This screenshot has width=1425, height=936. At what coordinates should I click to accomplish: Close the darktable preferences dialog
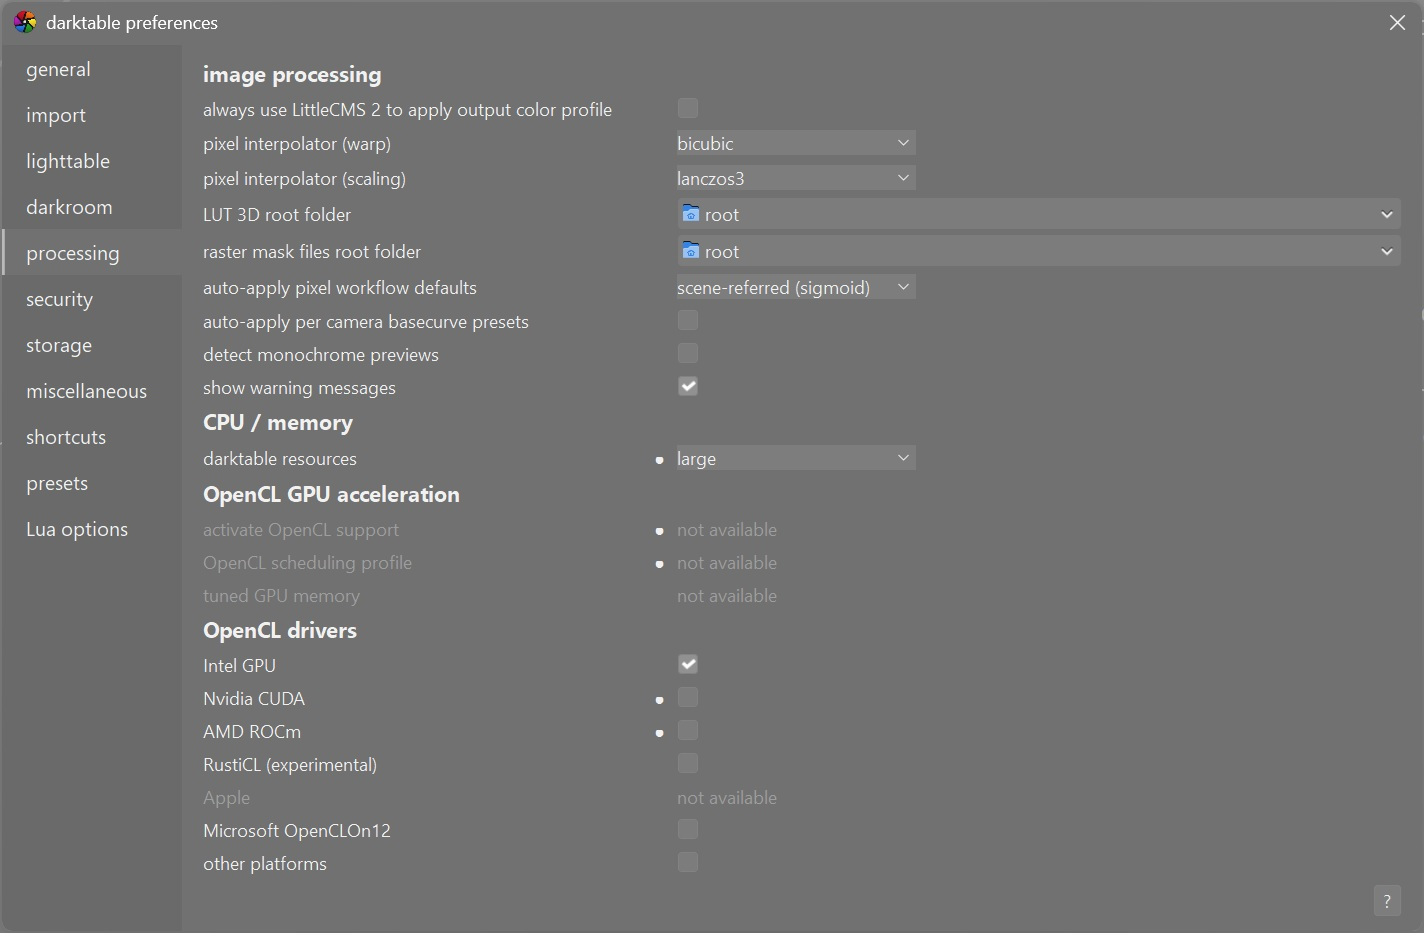tap(1397, 22)
